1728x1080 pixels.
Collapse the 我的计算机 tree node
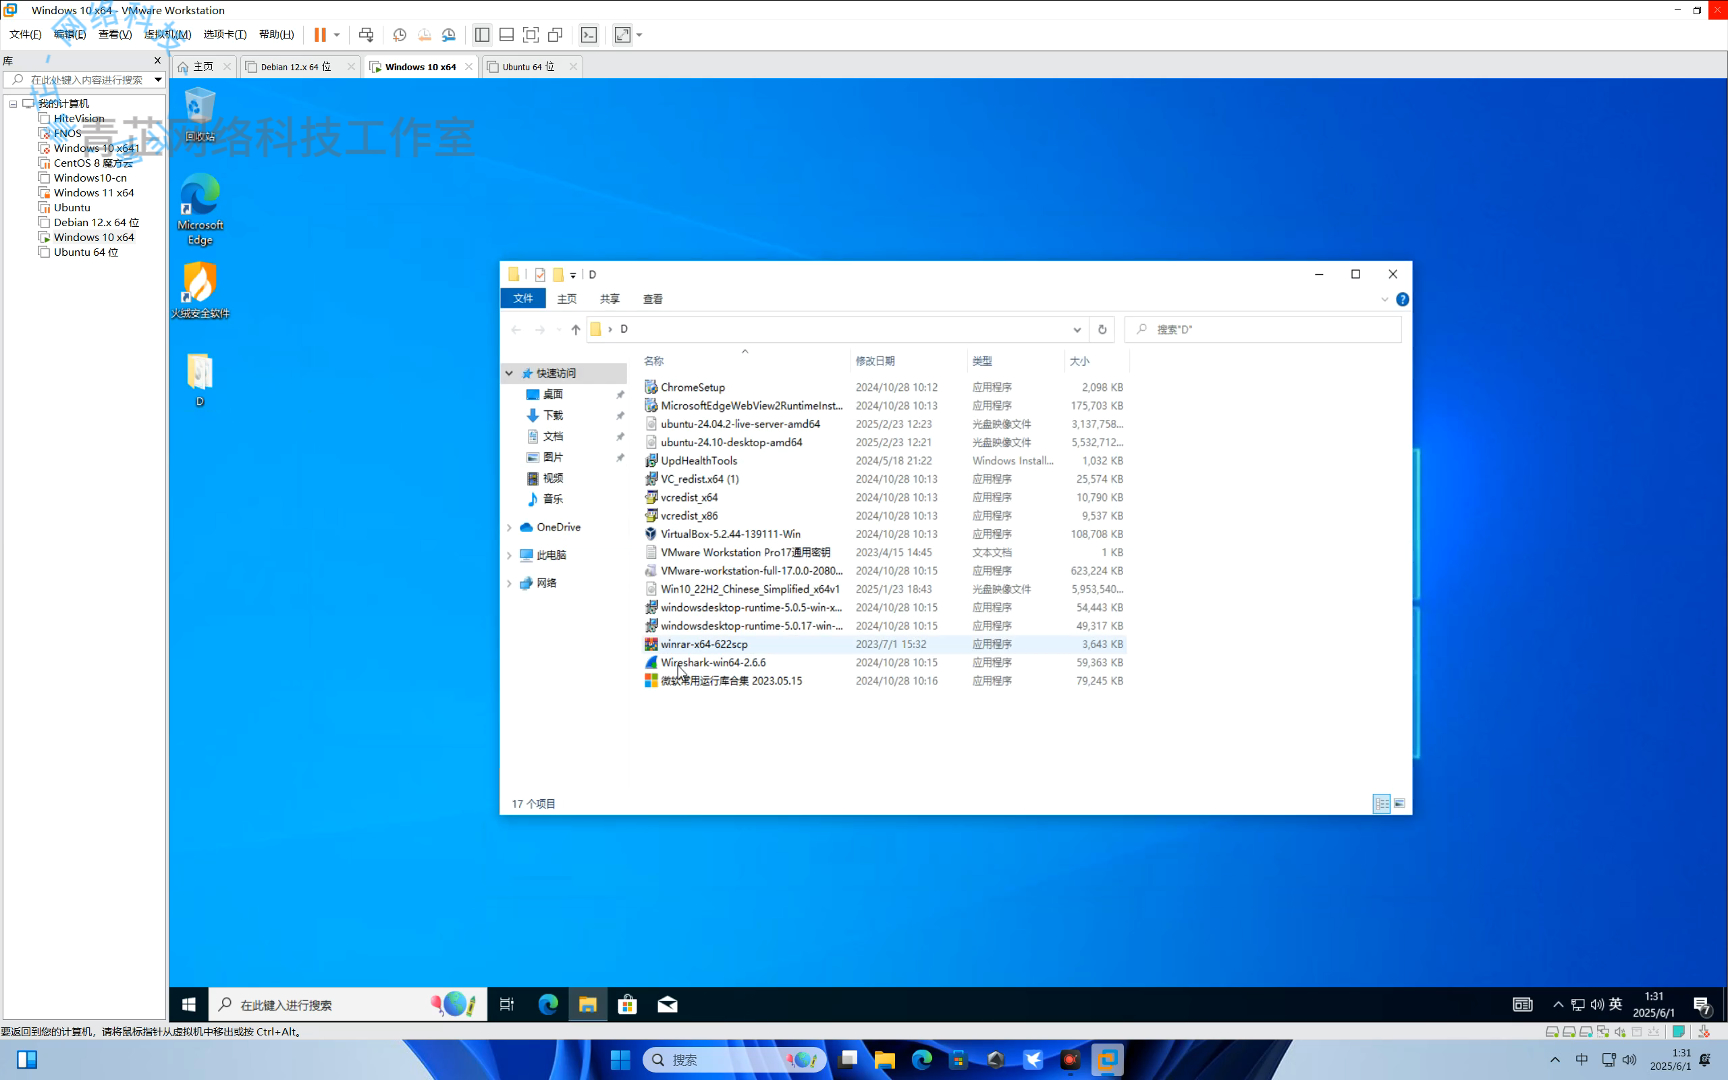(x=13, y=104)
